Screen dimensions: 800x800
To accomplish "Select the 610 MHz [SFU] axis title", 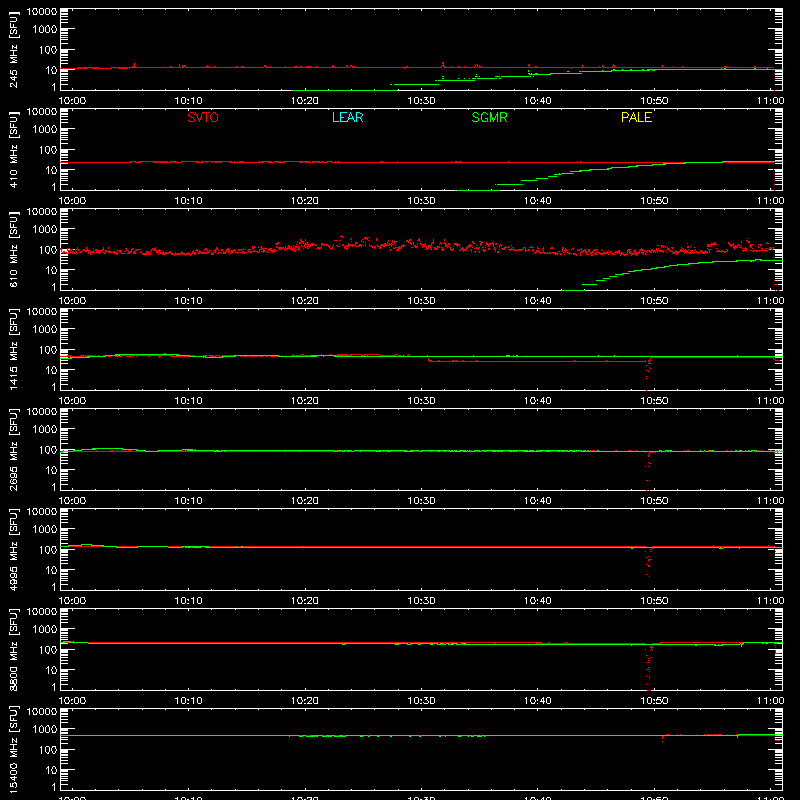I will coord(13,249).
